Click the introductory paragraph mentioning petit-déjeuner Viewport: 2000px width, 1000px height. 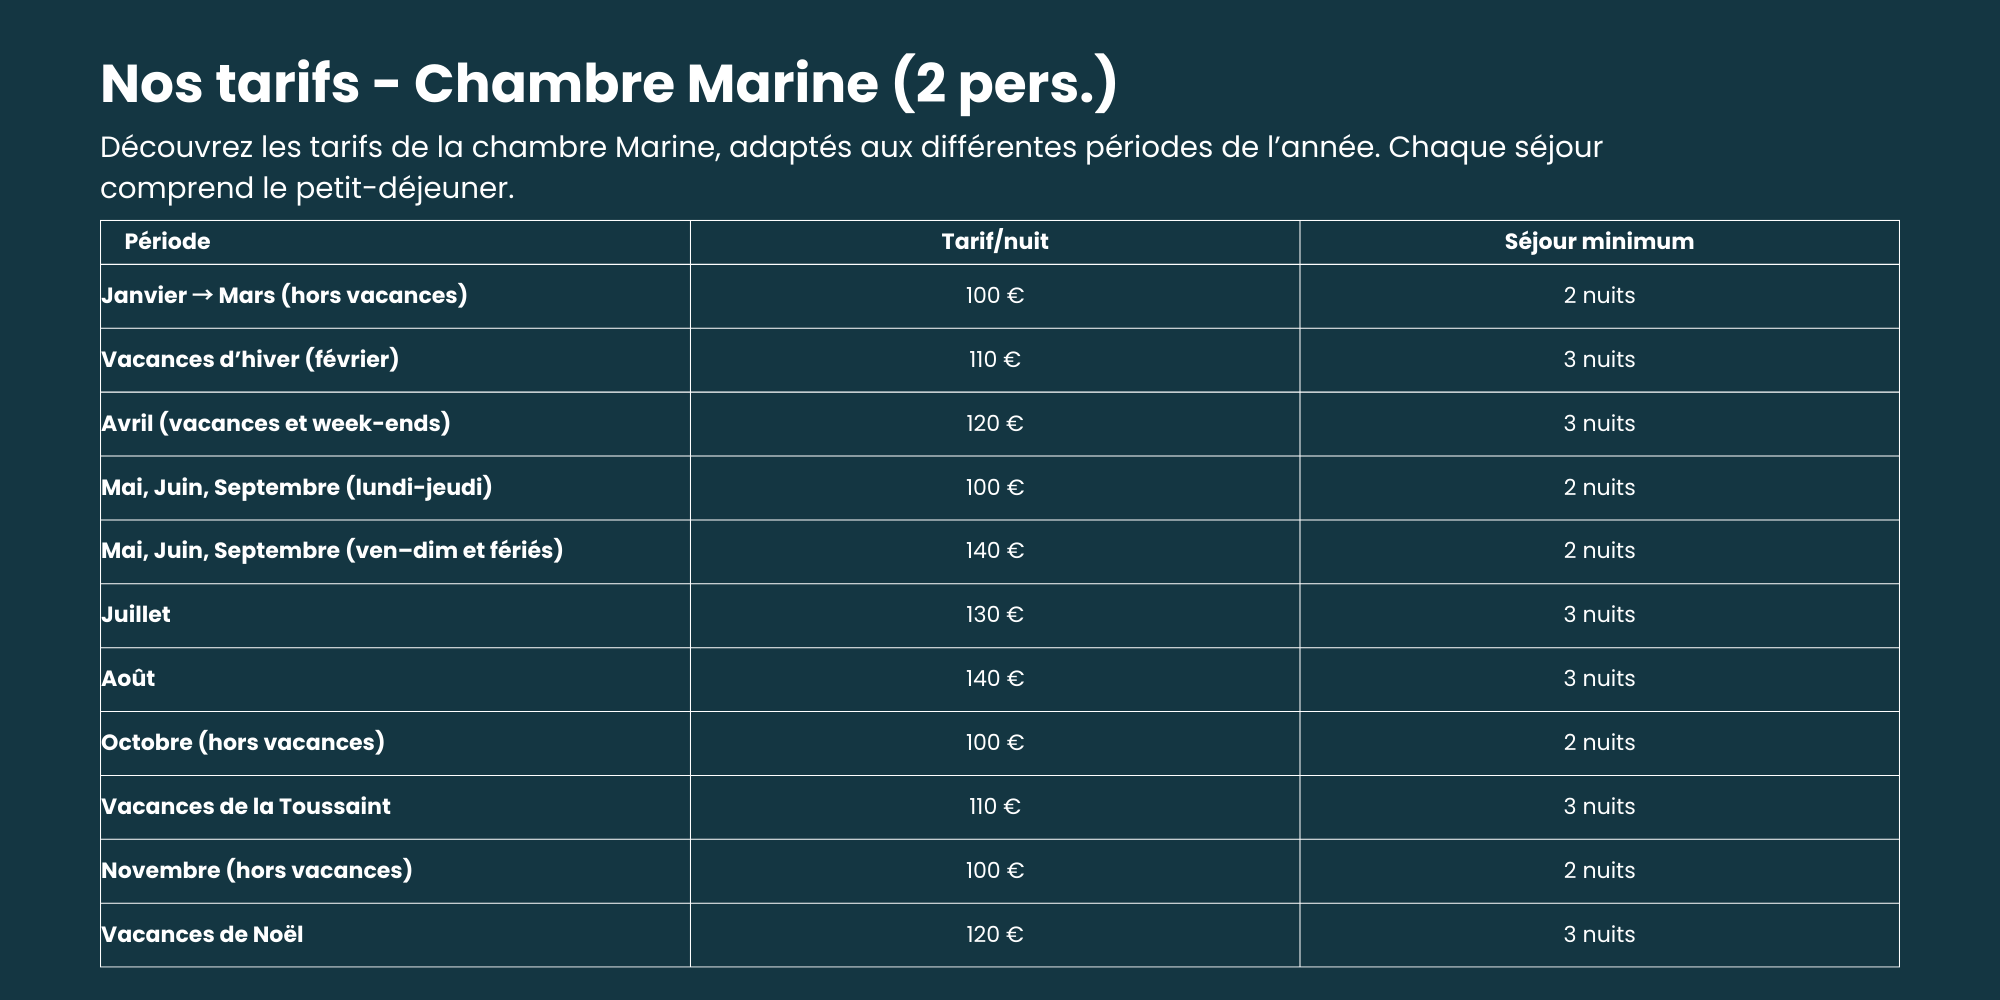tap(850, 167)
